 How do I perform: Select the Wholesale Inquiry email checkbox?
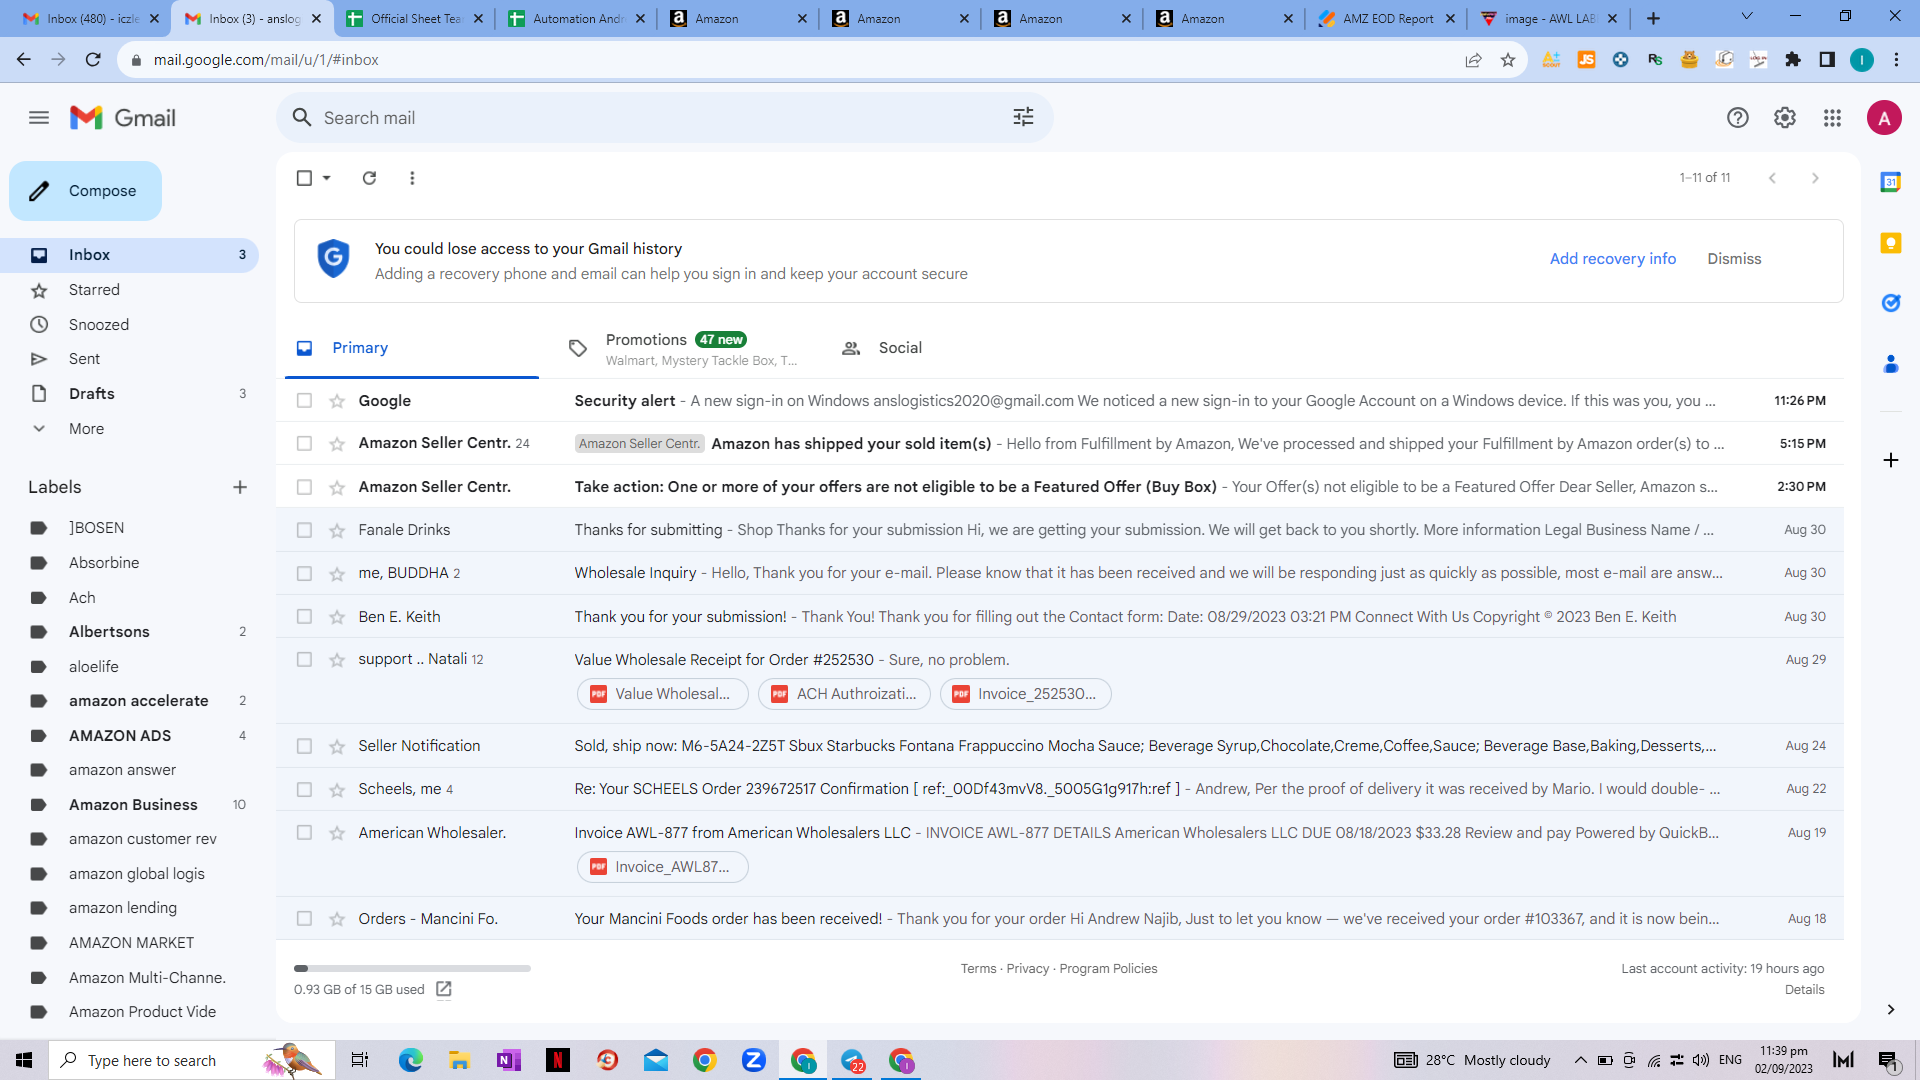point(304,573)
